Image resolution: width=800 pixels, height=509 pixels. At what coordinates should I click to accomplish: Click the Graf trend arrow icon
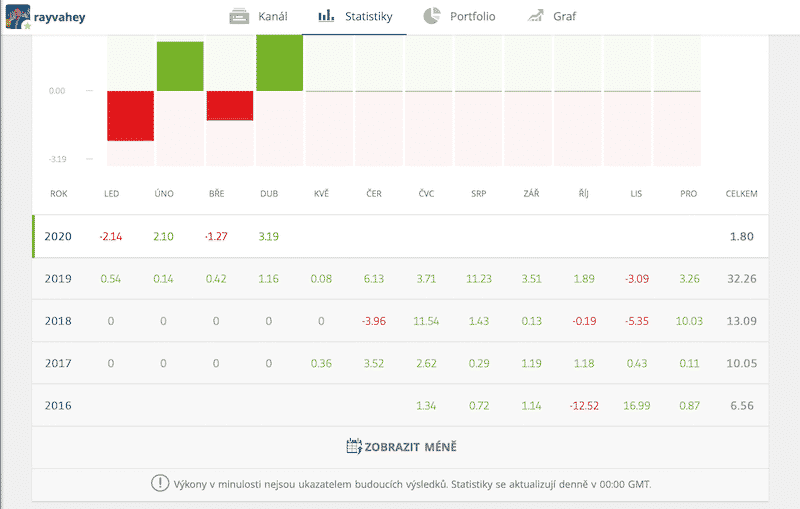coord(536,16)
